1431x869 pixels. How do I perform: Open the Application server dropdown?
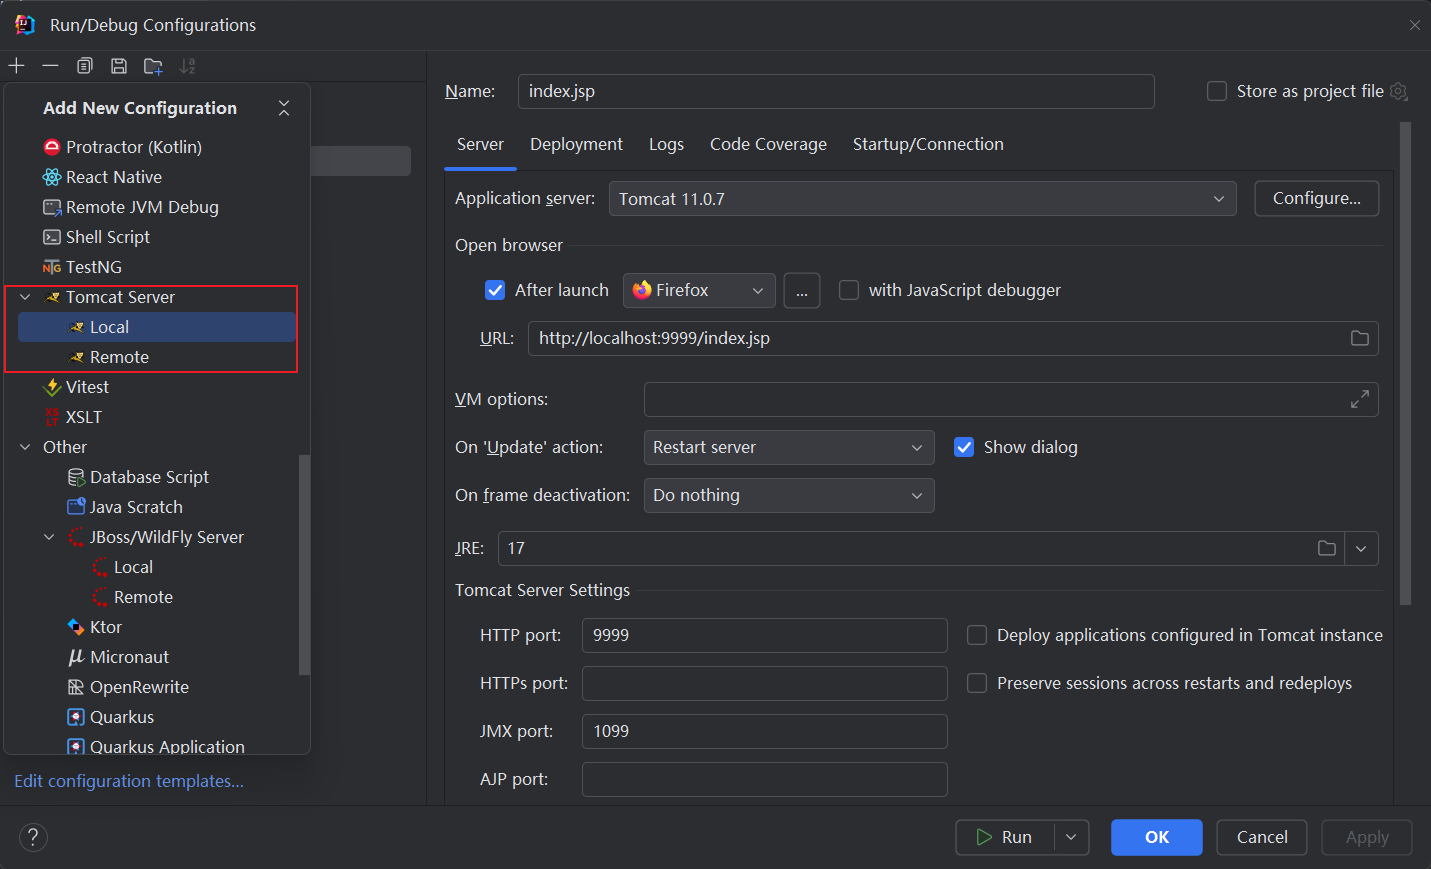(923, 199)
